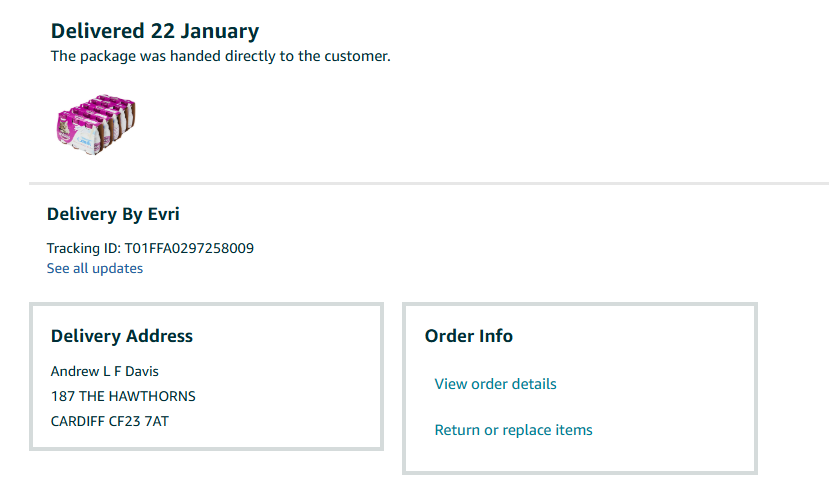Click the Tracking ID label
This screenshot has height=499, width=829.
84,248
